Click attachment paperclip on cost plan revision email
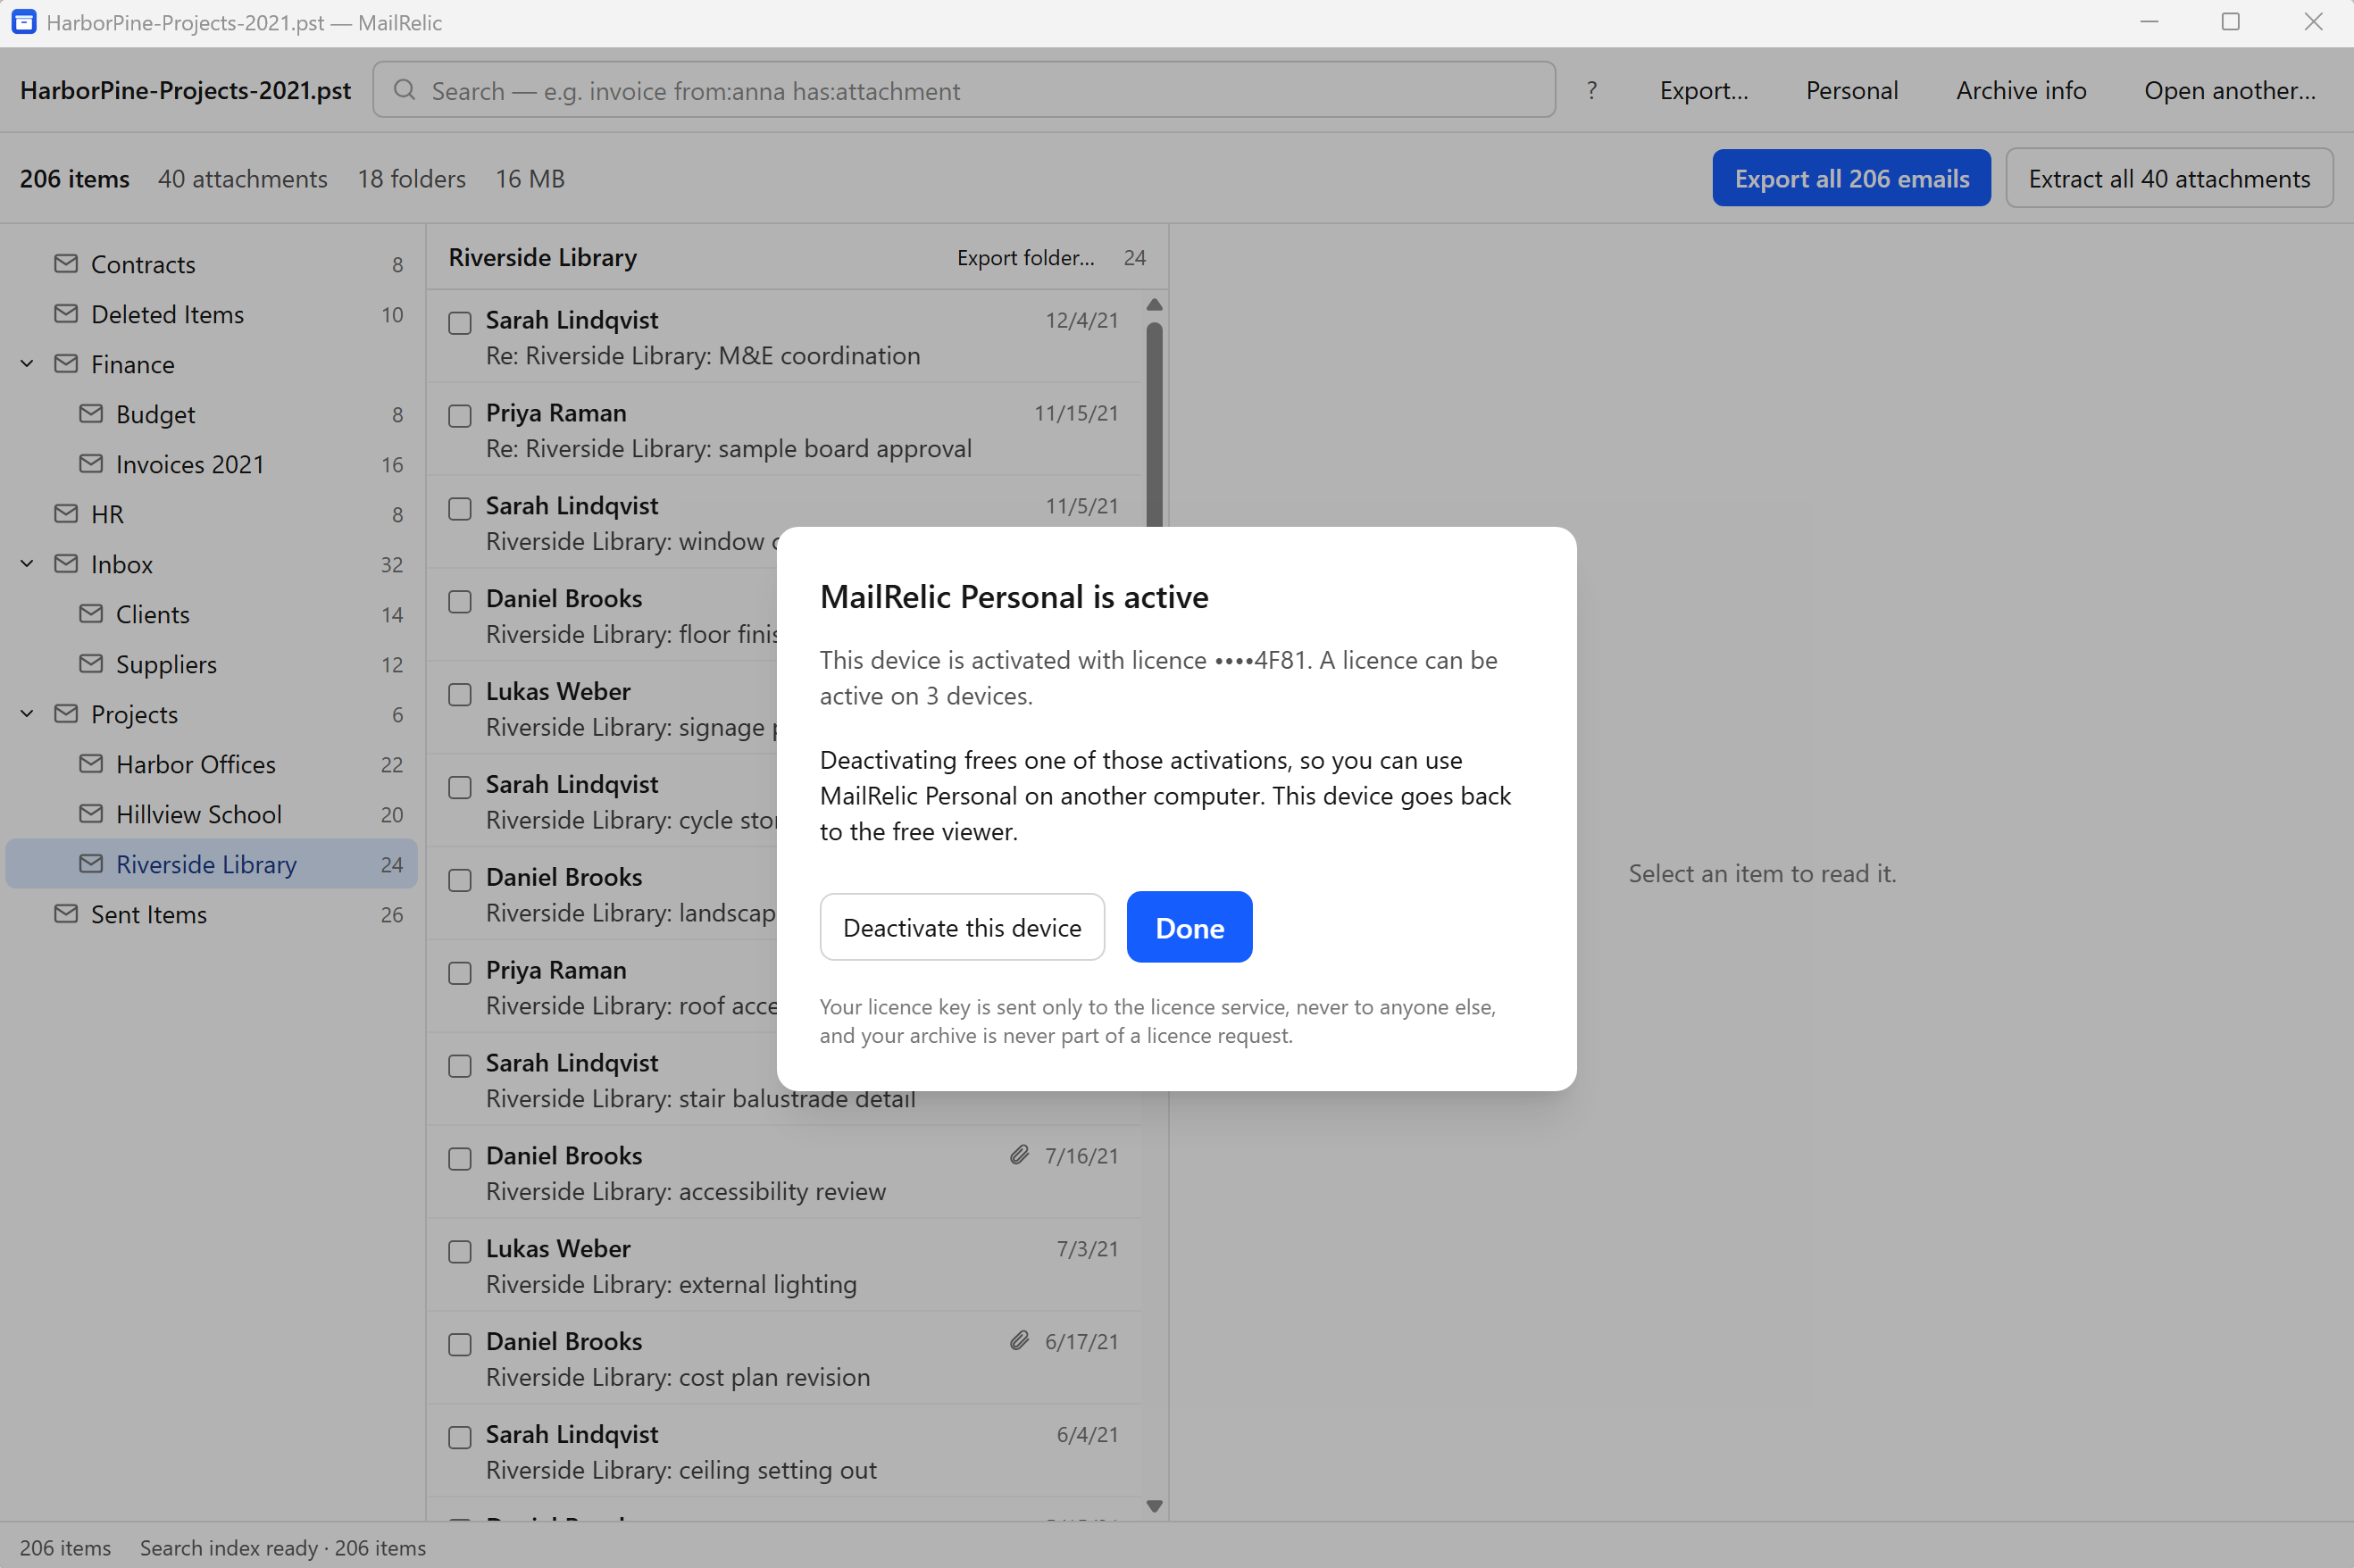The width and height of the screenshot is (2354, 1568). (x=1019, y=1341)
